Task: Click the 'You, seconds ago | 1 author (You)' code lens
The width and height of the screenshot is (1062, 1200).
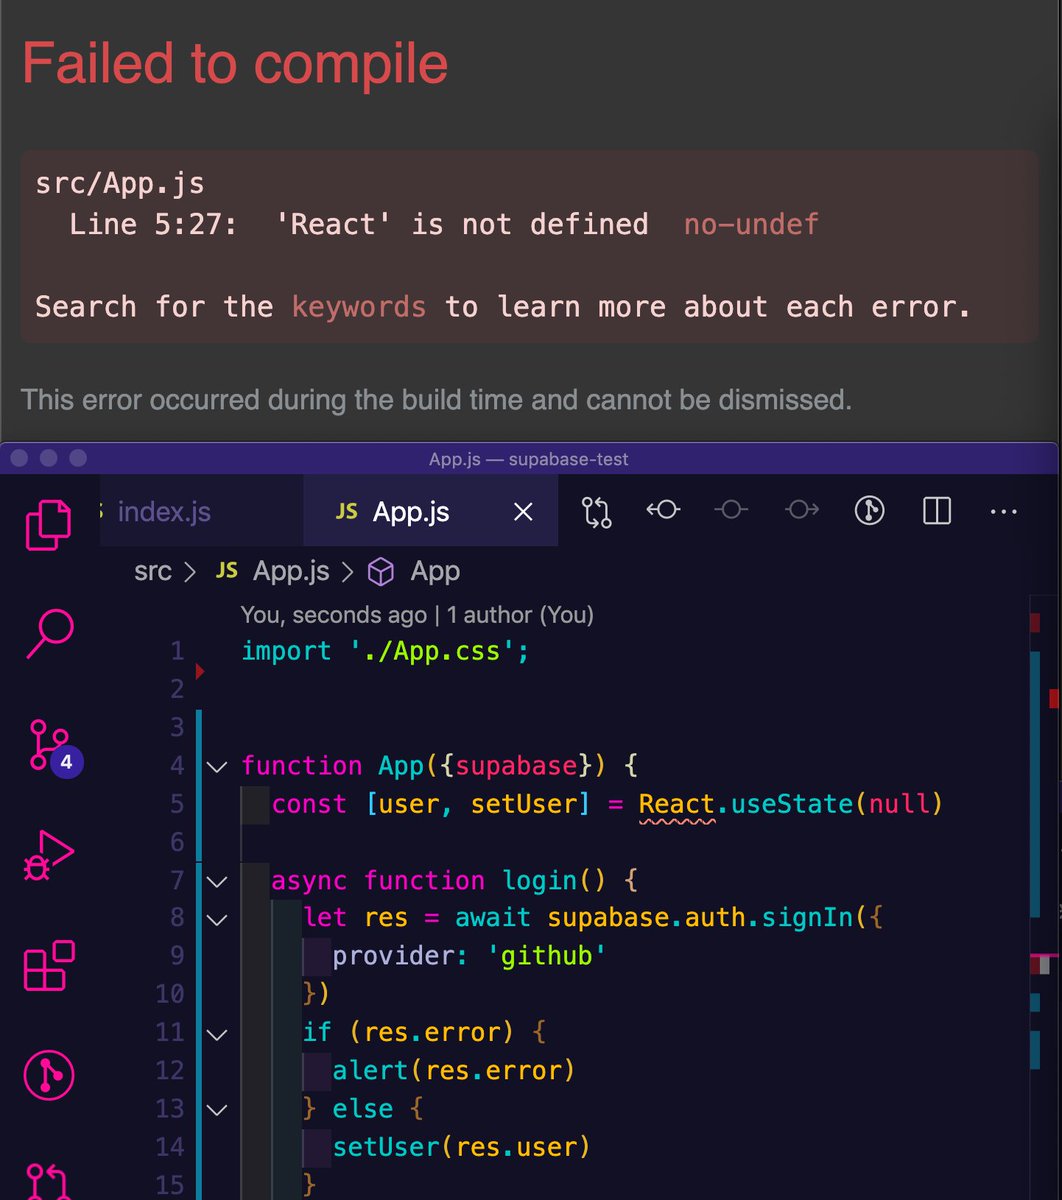Action: click(417, 614)
